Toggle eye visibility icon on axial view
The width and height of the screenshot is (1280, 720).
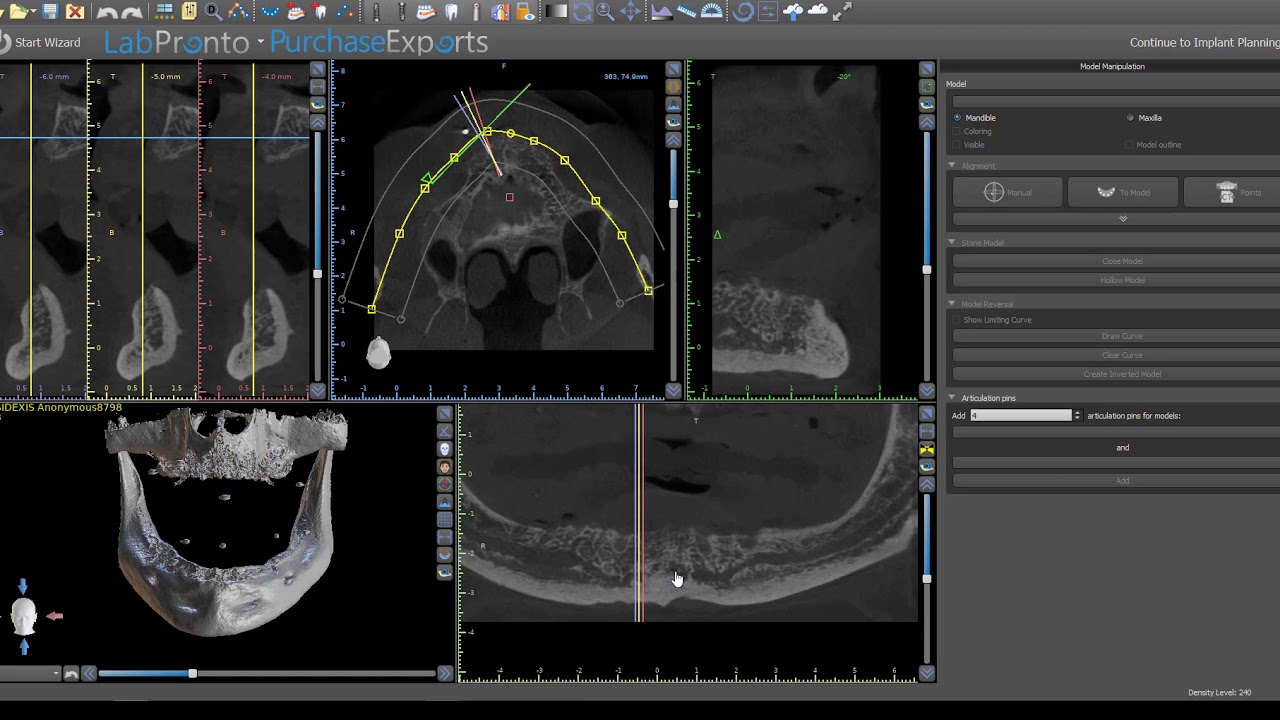coord(673,121)
